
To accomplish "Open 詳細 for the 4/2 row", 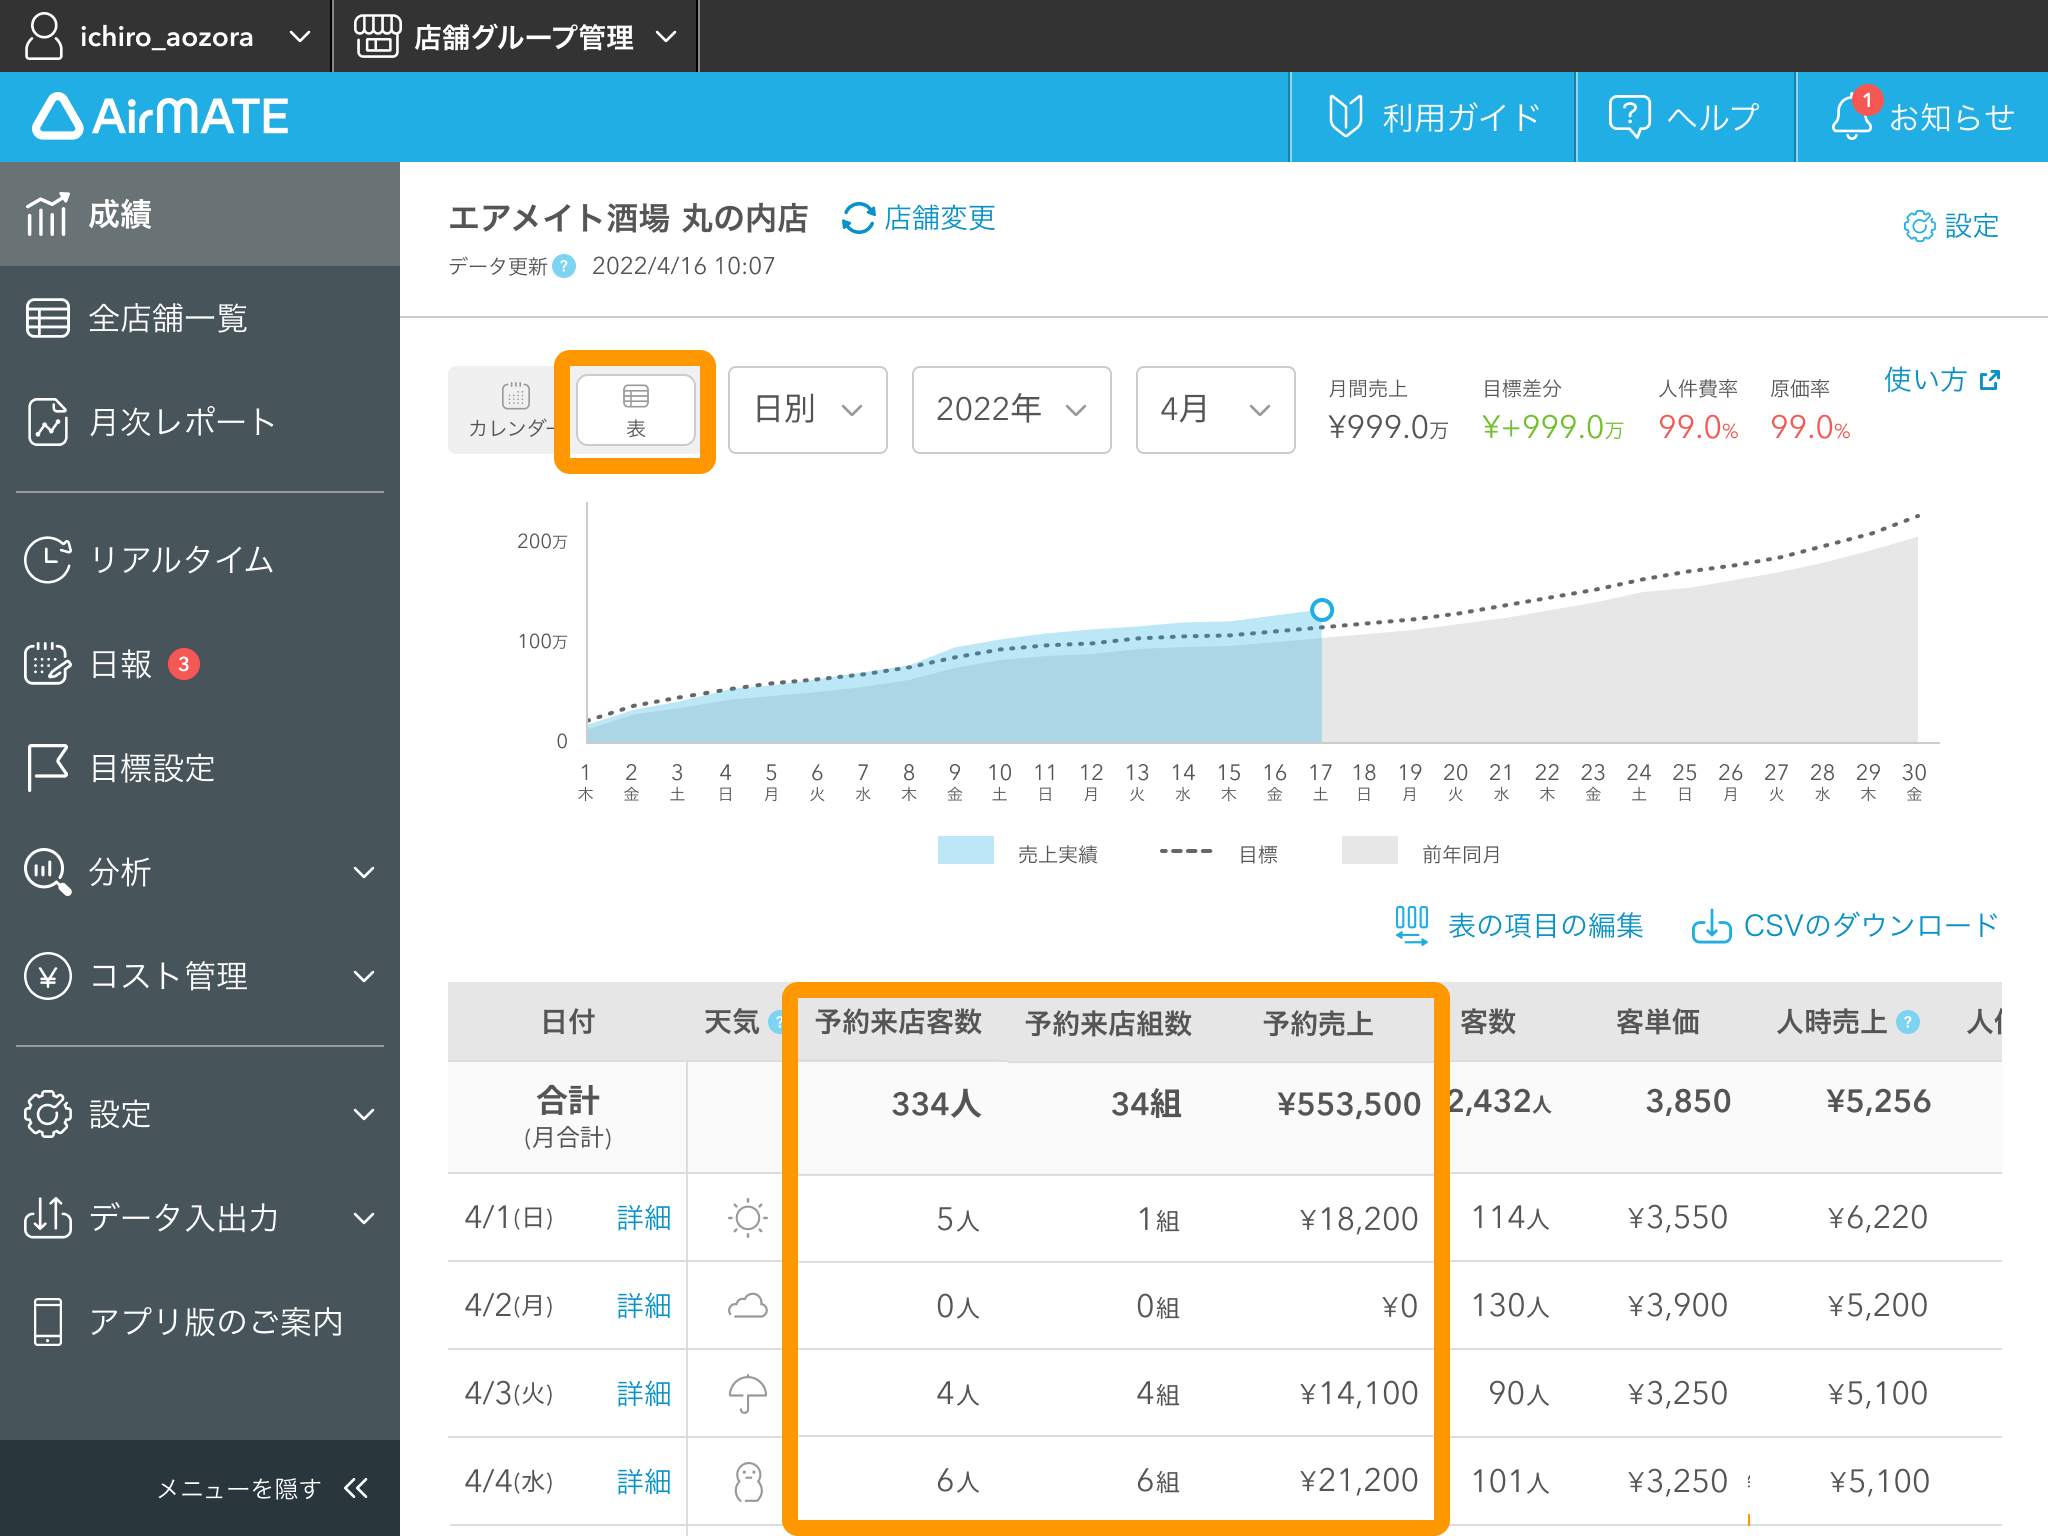I will [x=644, y=1306].
